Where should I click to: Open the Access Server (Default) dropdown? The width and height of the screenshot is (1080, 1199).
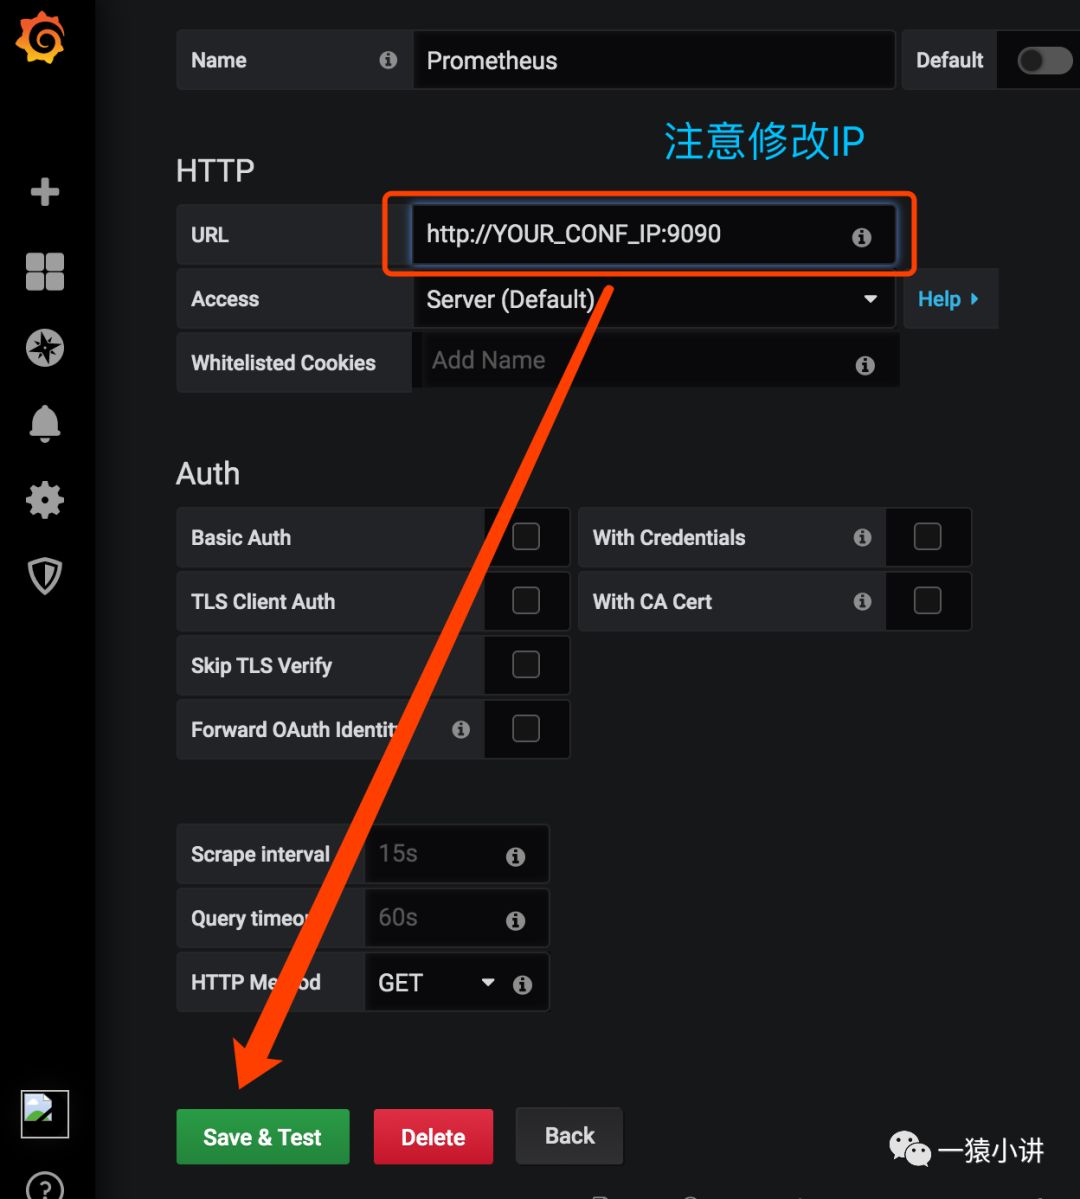pyautogui.click(x=654, y=299)
